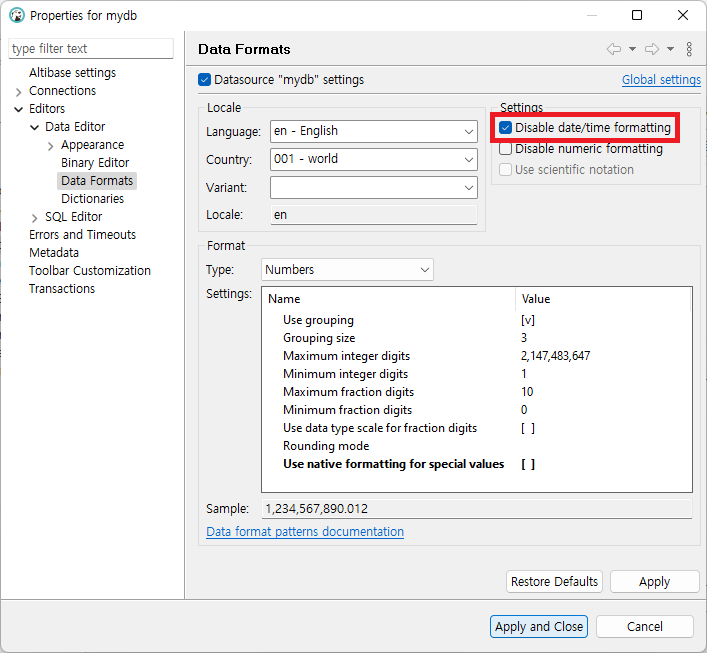Open the back history dropdown arrow
707x653 pixels.
[632, 49]
